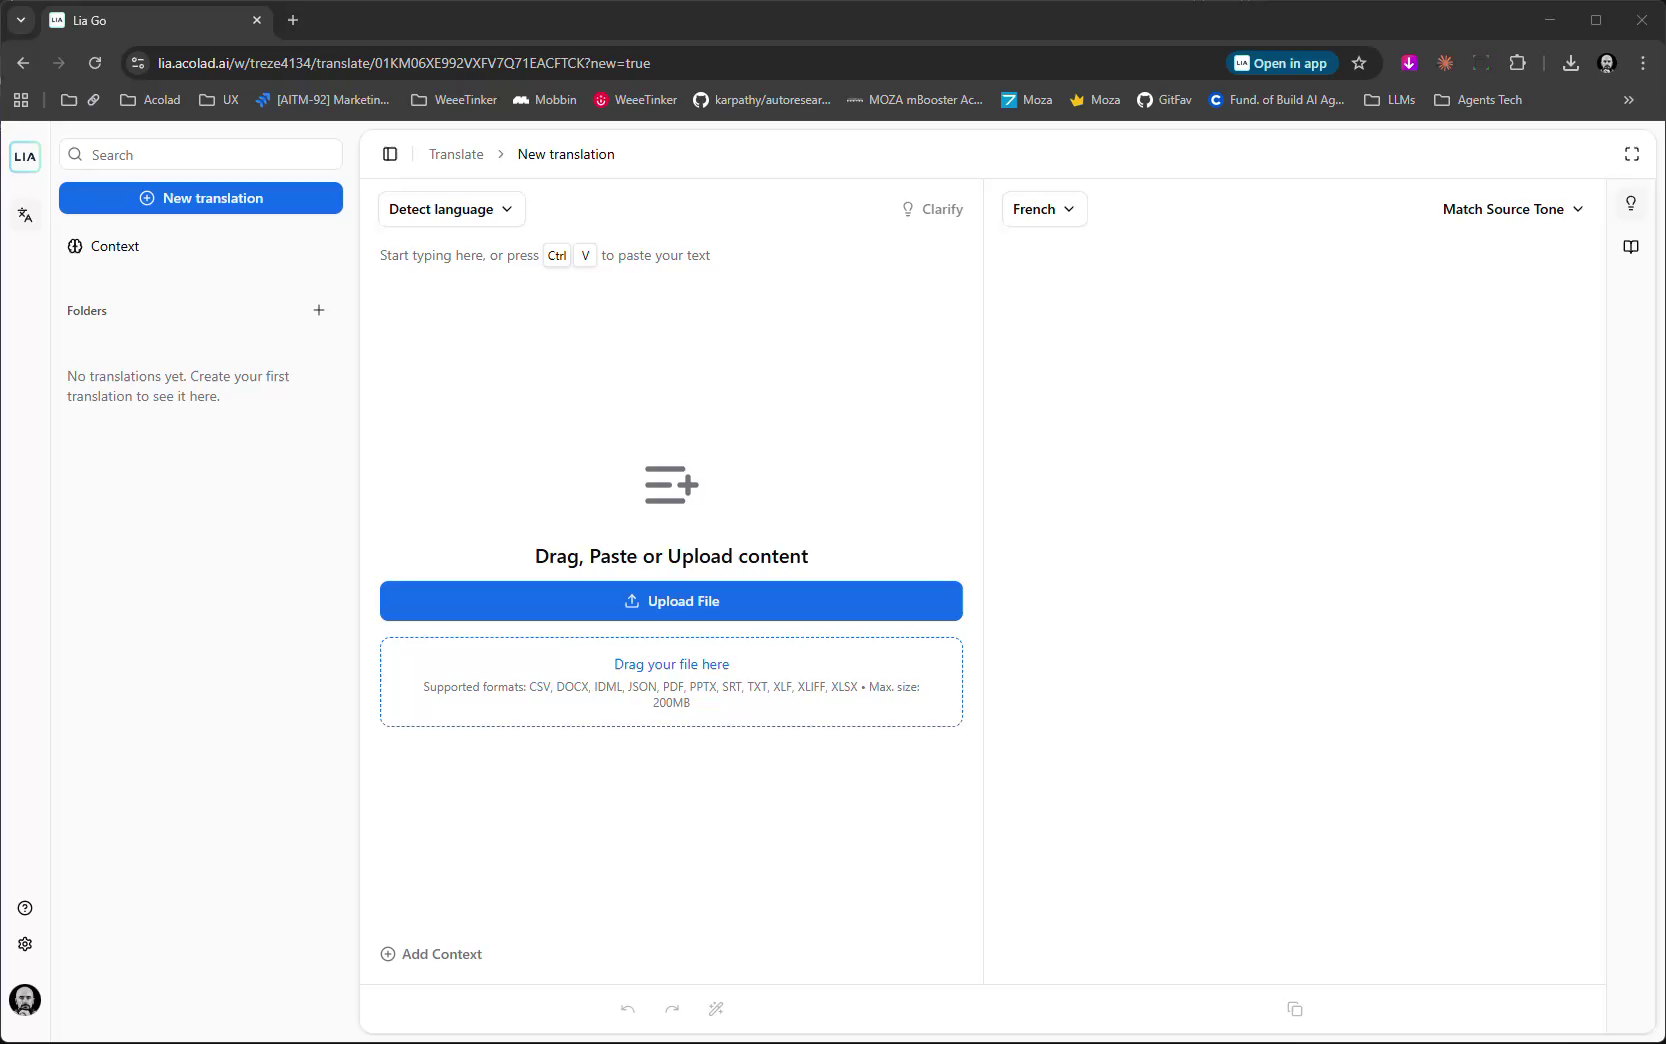The width and height of the screenshot is (1666, 1044).
Task: Add a new folder with plus icon
Action: click(319, 310)
